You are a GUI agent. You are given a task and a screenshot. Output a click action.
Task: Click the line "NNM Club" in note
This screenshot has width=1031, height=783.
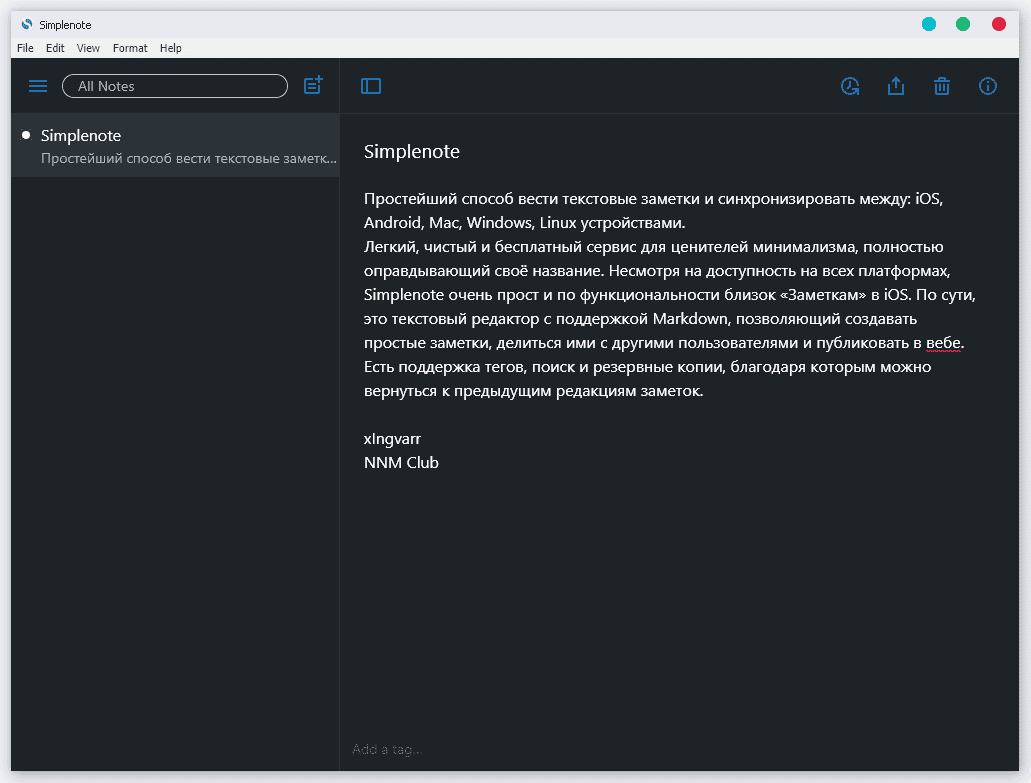pyautogui.click(x=401, y=462)
